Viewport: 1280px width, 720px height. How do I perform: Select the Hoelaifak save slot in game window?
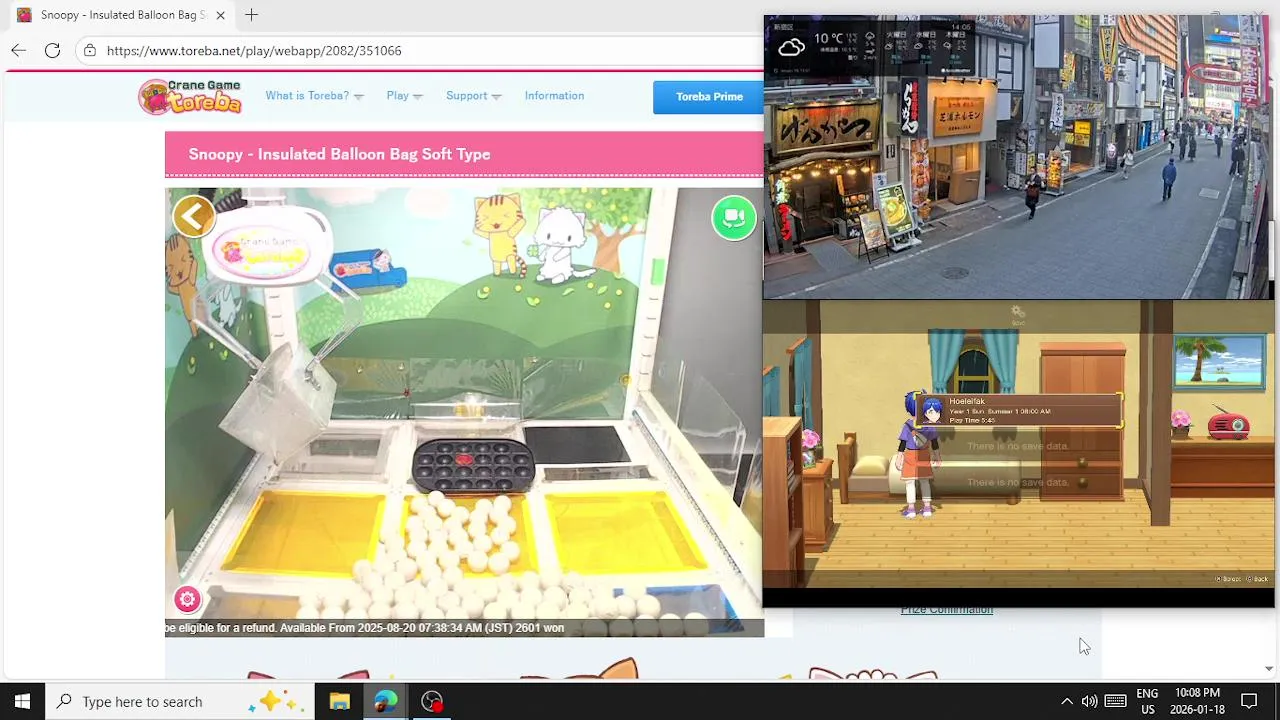(x=1017, y=411)
